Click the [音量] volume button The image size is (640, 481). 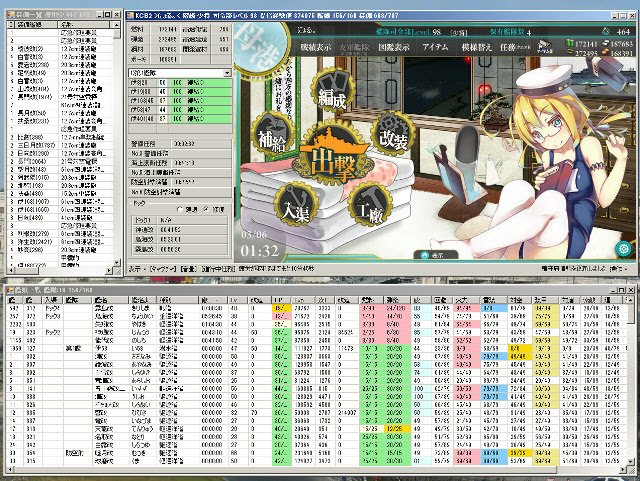pyautogui.click(x=189, y=268)
